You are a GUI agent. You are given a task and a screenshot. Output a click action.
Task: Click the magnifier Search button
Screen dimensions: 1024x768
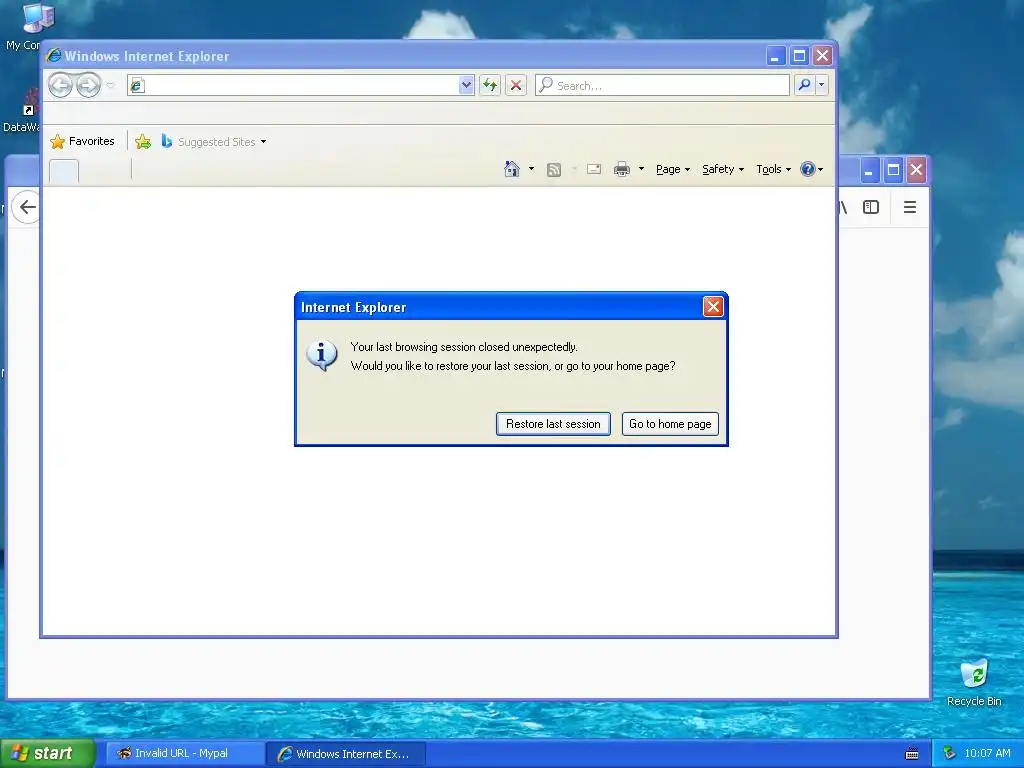805,85
